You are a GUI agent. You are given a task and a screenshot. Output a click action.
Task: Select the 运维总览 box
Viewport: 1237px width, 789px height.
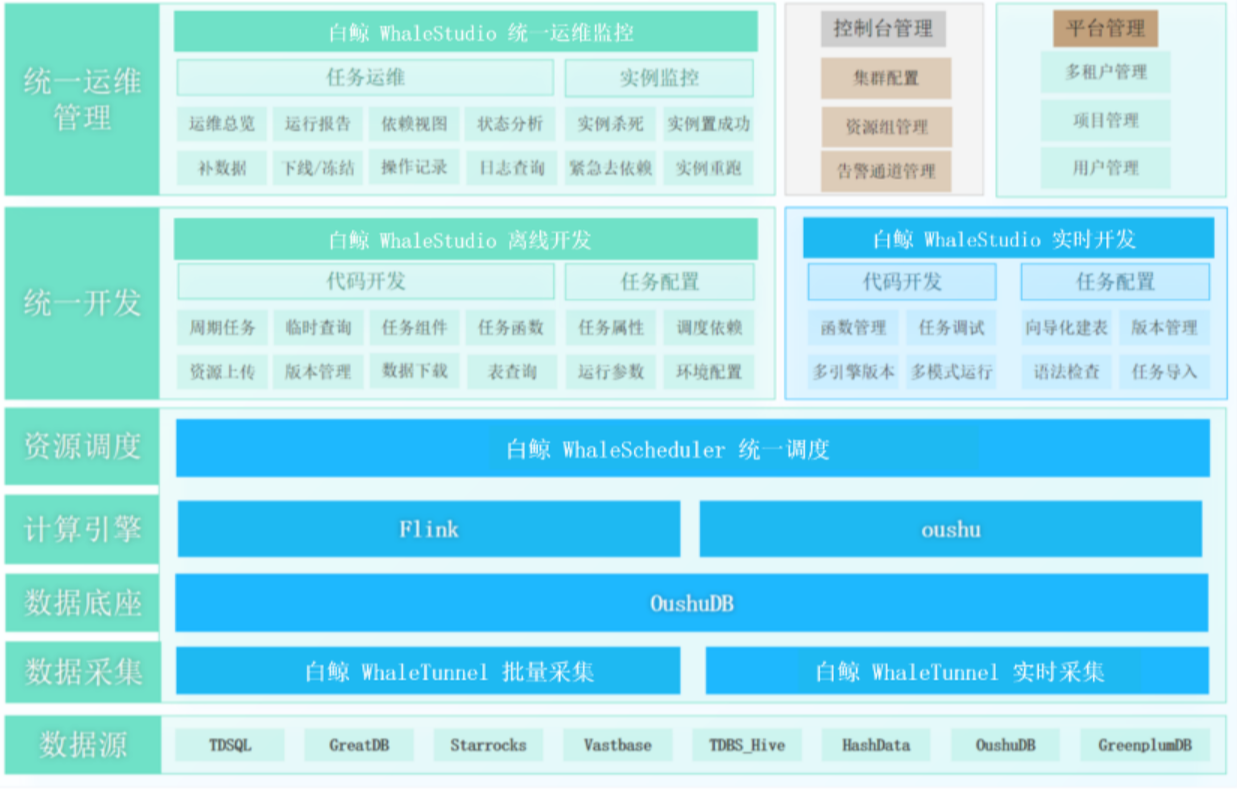click(222, 124)
